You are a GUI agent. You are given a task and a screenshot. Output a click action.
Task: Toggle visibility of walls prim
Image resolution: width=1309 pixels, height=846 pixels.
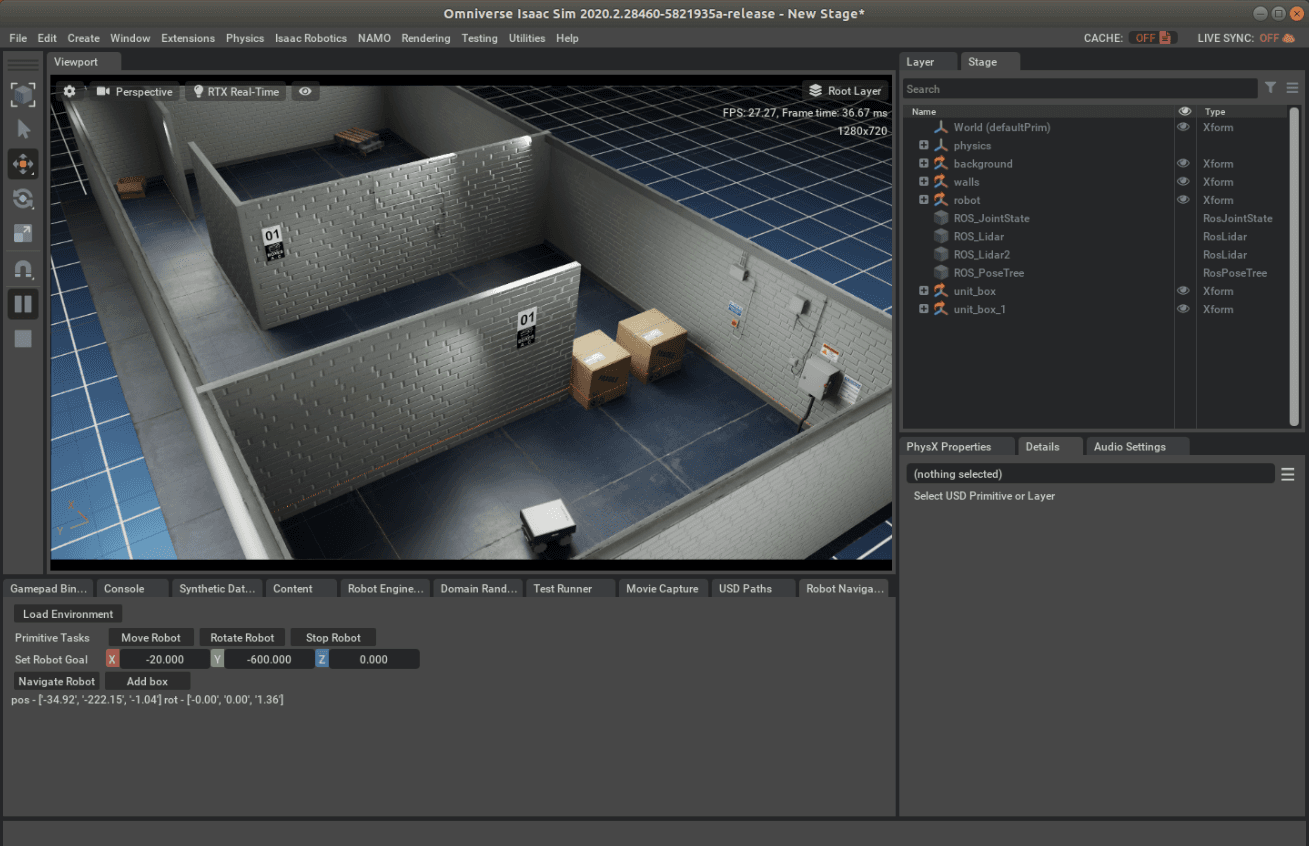click(1184, 182)
